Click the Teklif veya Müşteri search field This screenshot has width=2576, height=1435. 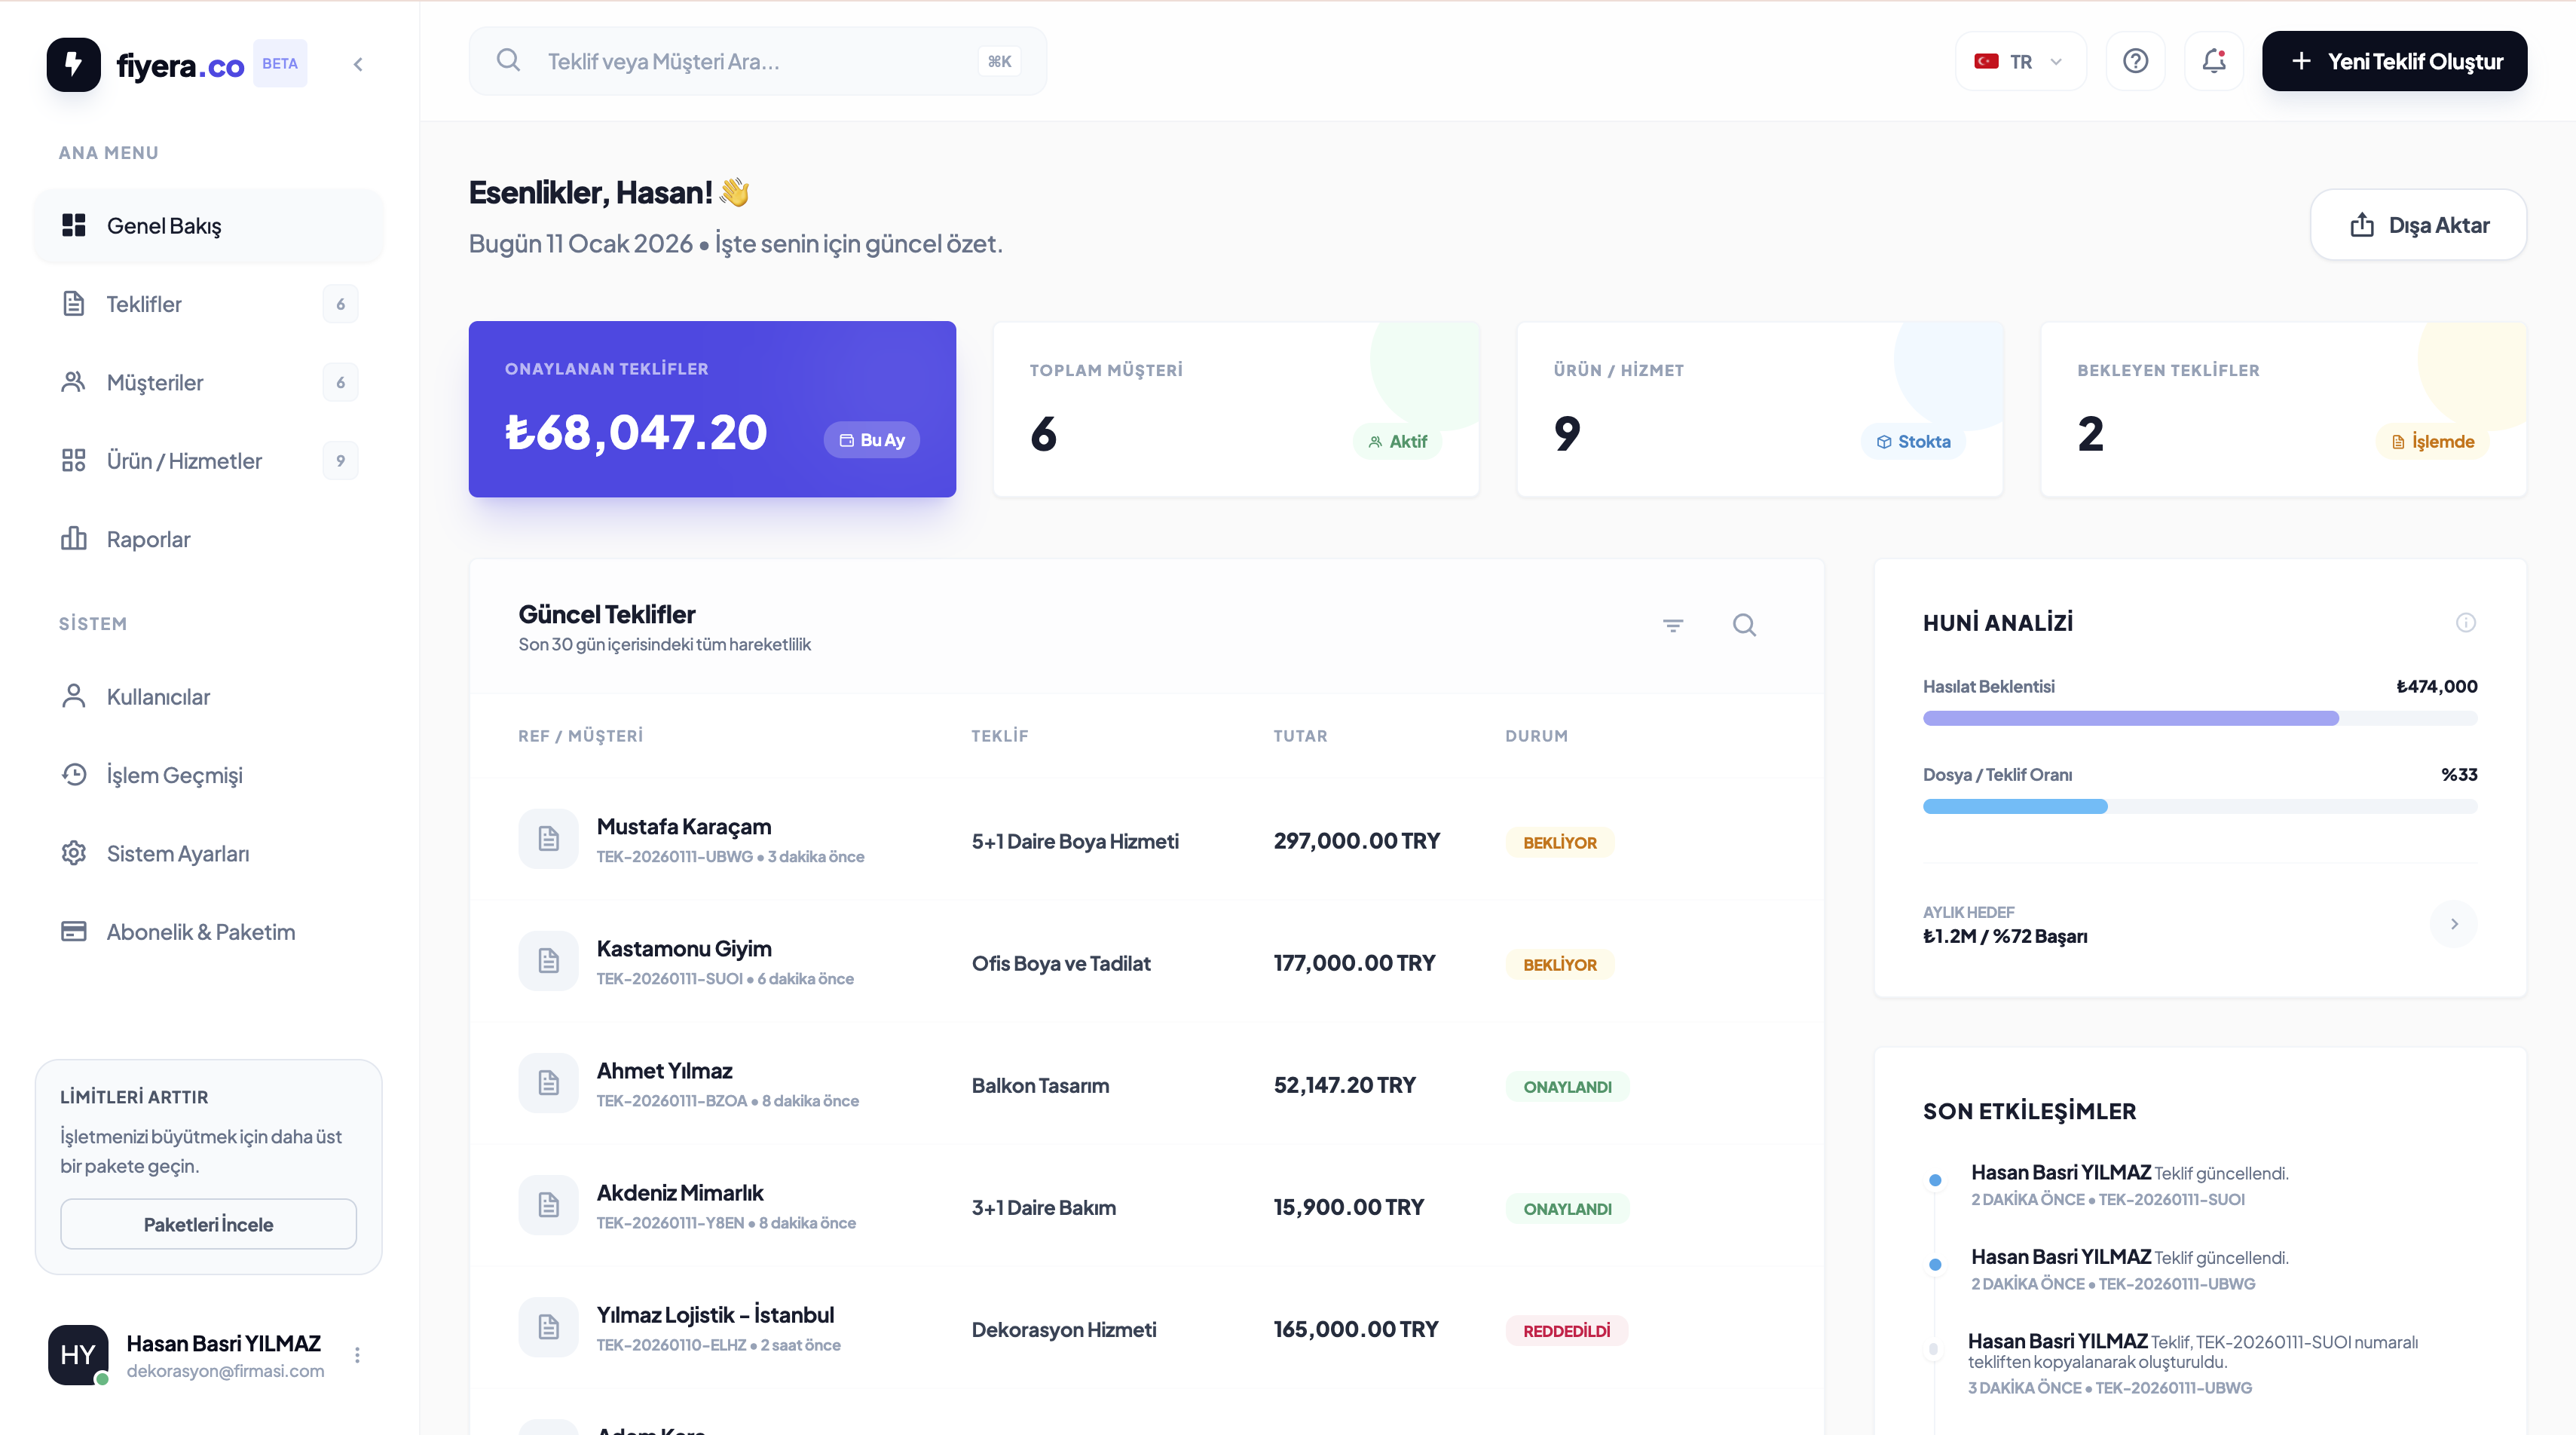pos(757,60)
